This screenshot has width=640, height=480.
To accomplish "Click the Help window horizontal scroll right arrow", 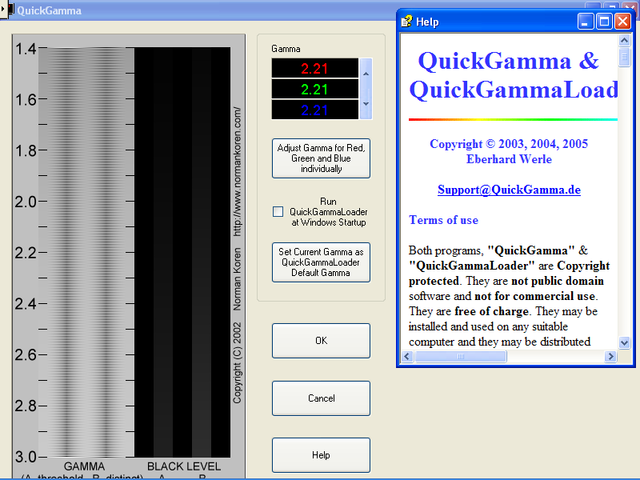I will (x=610, y=356).
